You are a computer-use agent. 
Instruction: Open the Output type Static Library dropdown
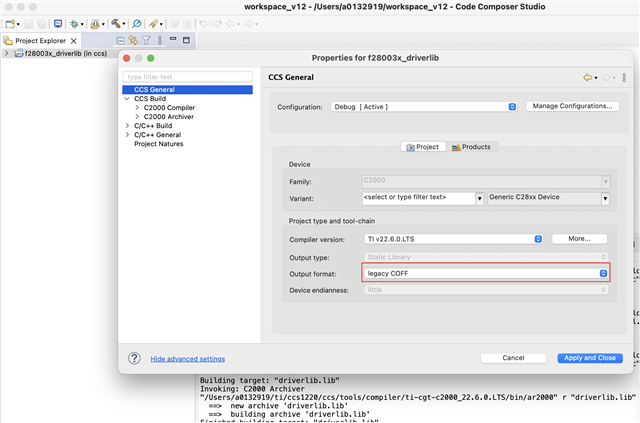click(486, 257)
